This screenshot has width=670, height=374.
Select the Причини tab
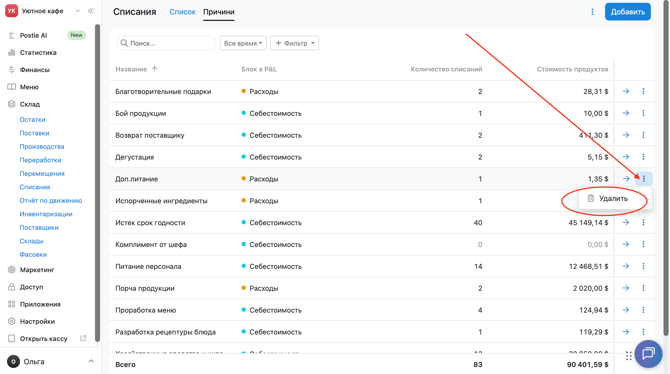pyautogui.click(x=218, y=12)
